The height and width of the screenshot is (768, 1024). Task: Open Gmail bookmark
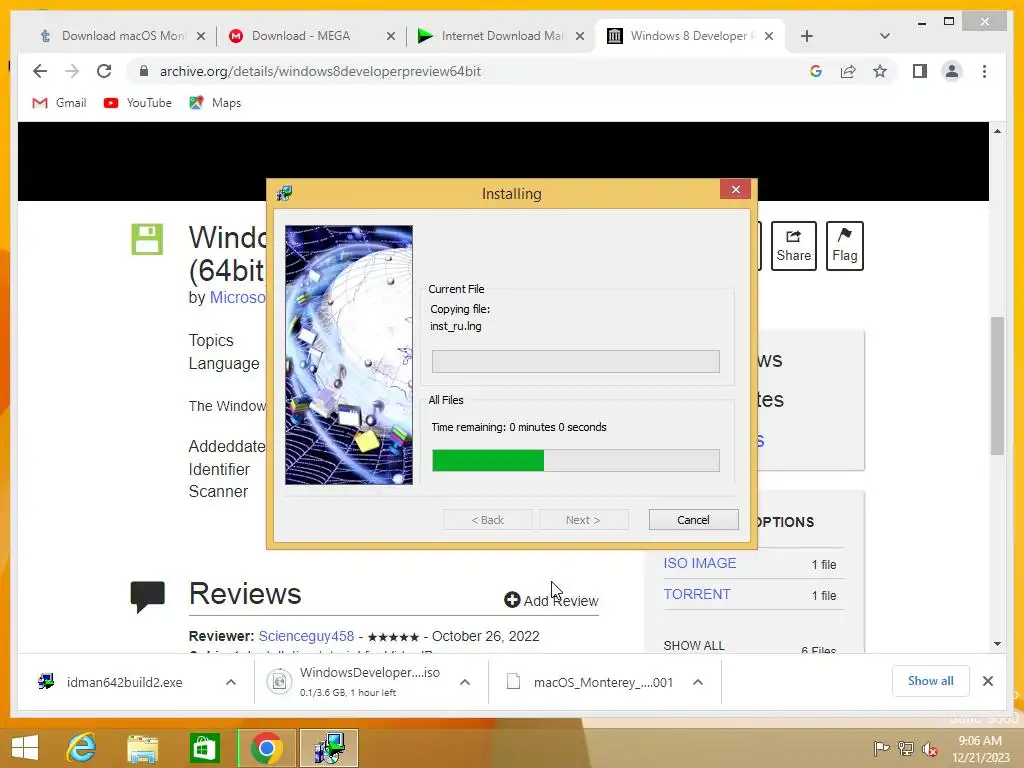tap(59, 103)
